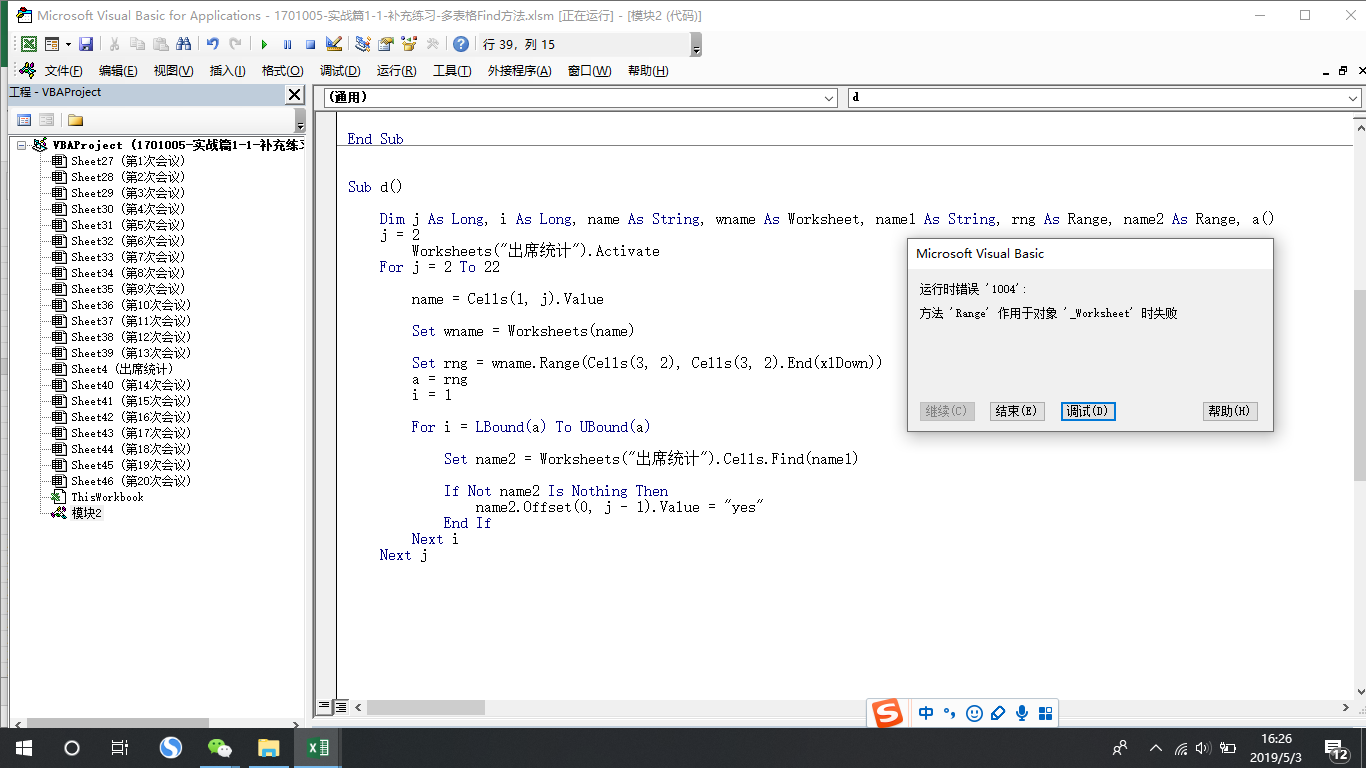This screenshot has height=768, width=1366.
Task: Switch to Full Module View toggle
Action: point(340,706)
